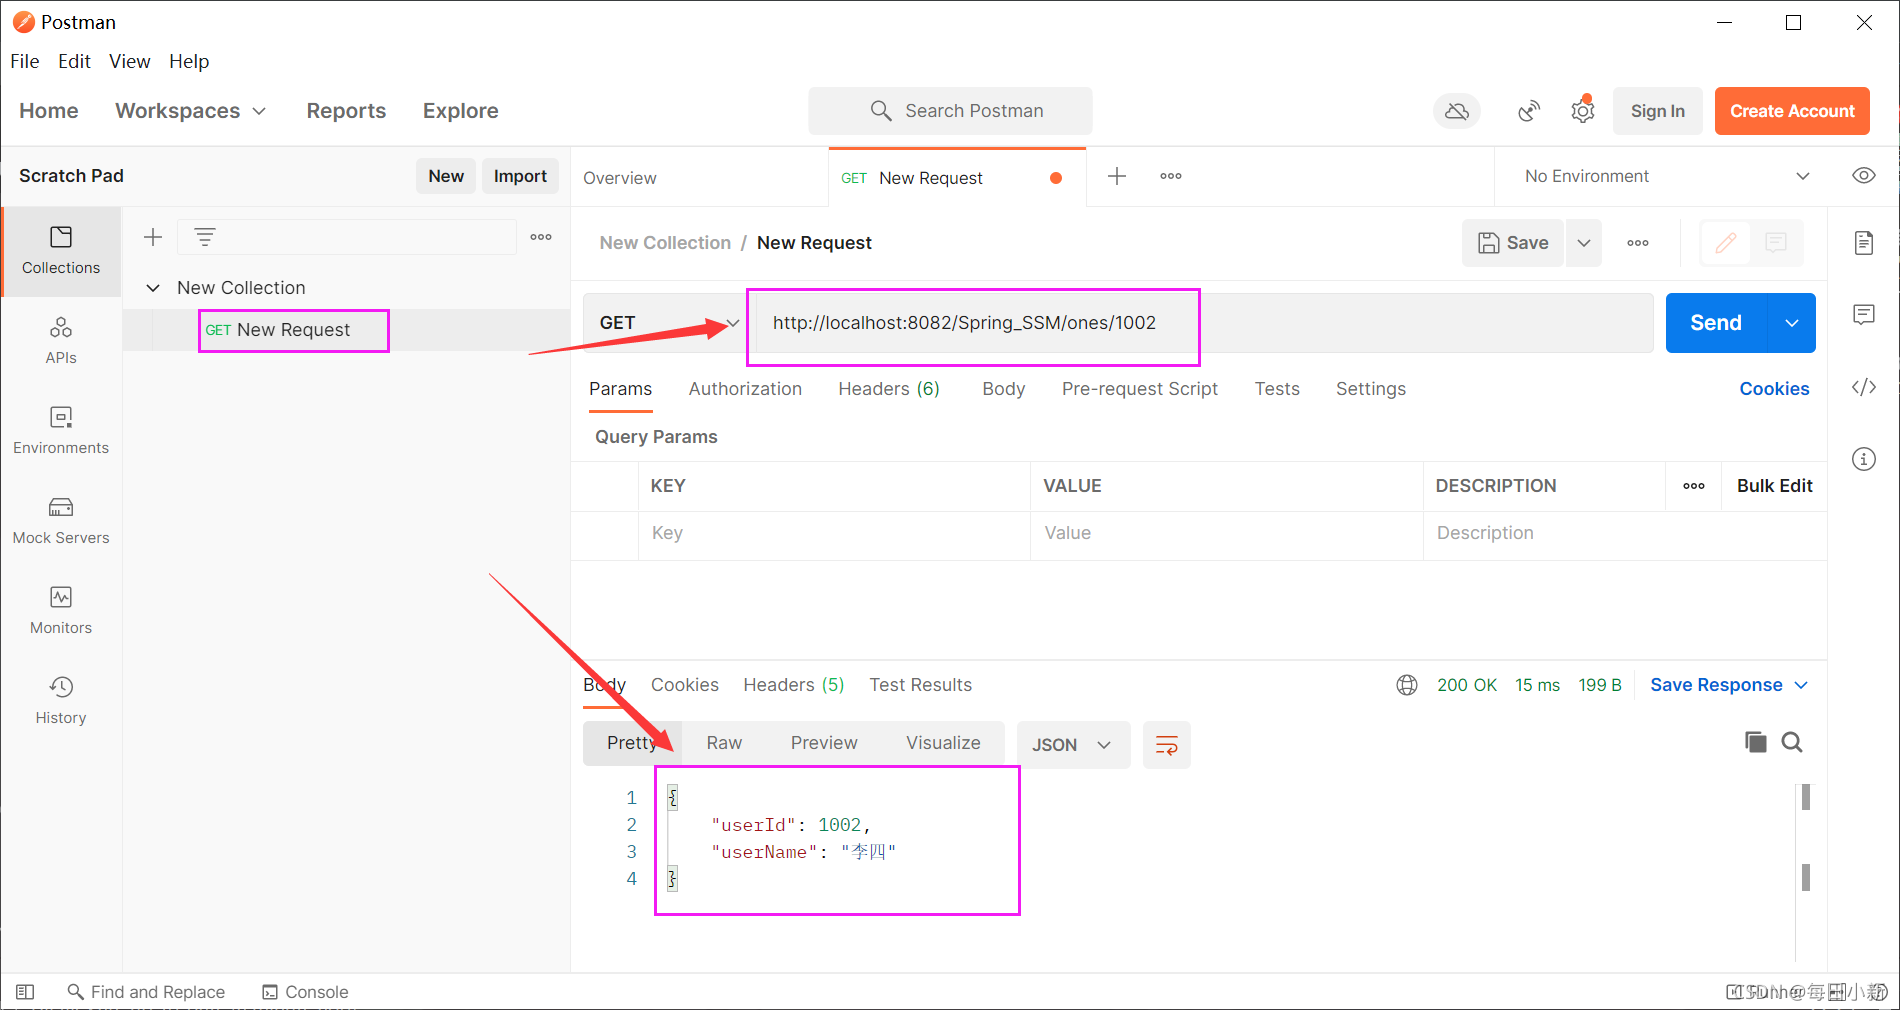Viewport: 1900px width, 1010px height.
Task: Open the Environments sidebar panel
Action: [61, 431]
